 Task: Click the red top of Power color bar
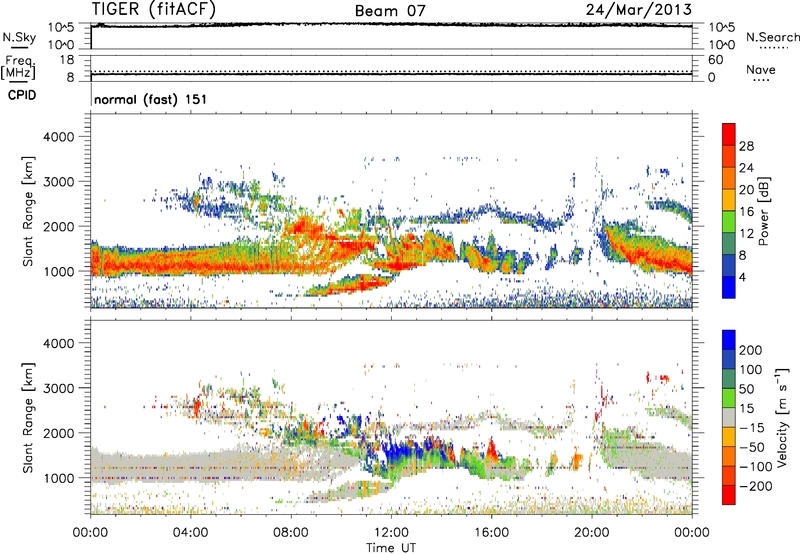[x=729, y=134]
